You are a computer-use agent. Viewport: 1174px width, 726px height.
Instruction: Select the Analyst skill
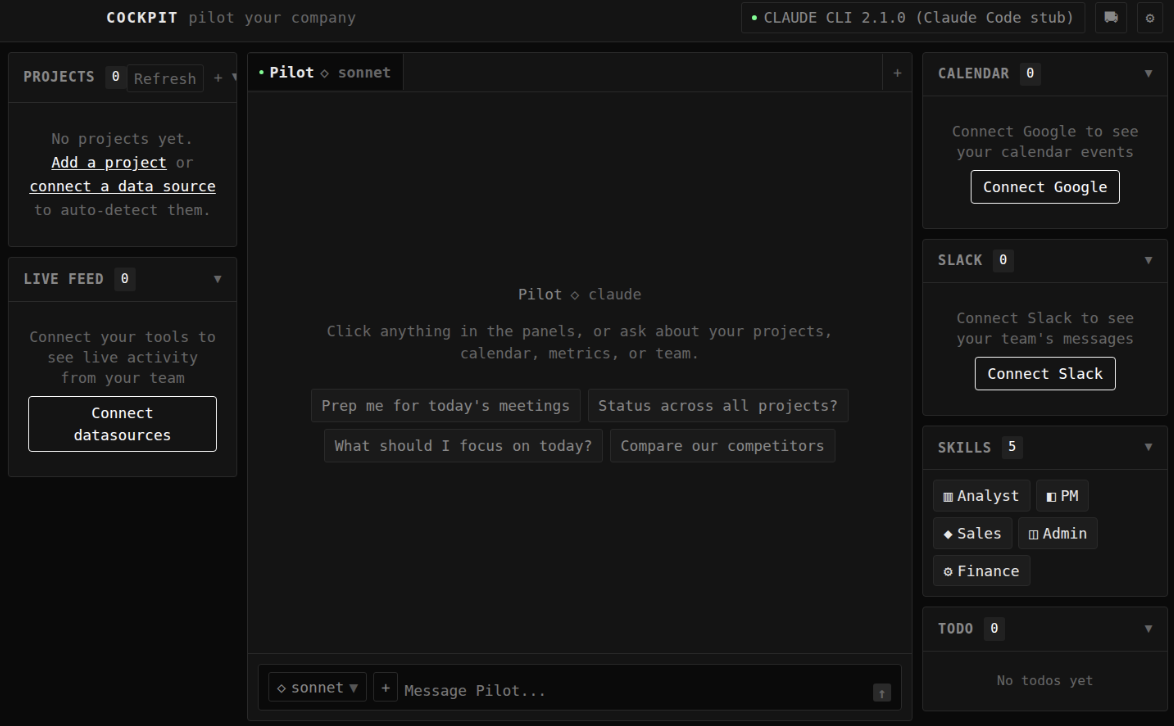981,495
